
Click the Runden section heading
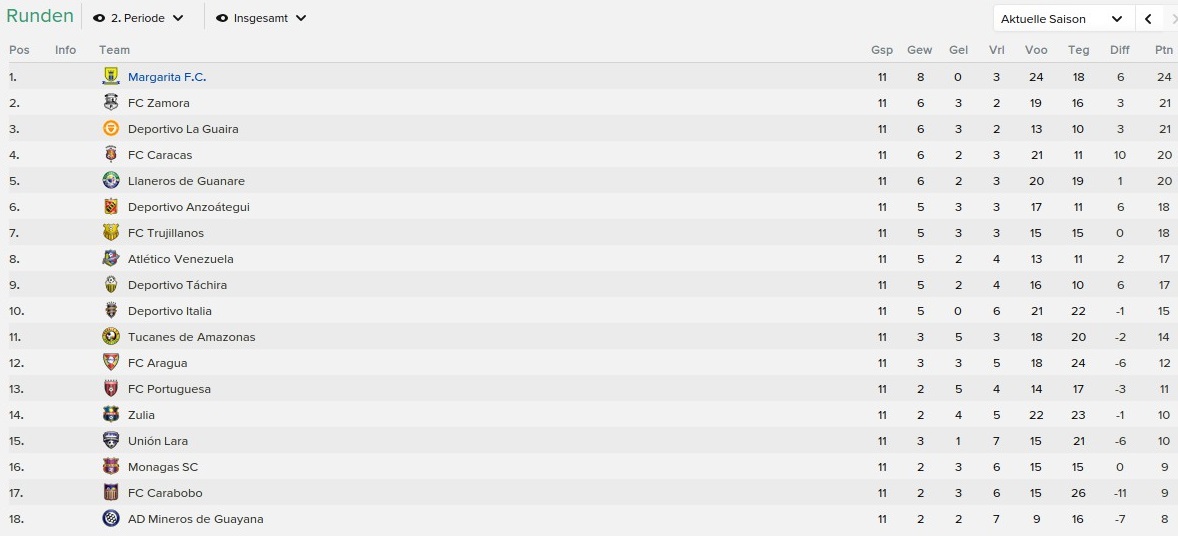click(40, 16)
